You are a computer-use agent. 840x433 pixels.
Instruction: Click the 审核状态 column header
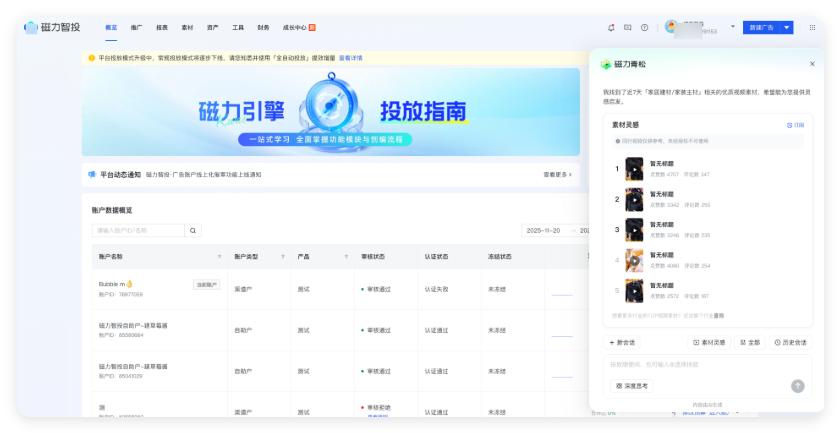tap(373, 257)
